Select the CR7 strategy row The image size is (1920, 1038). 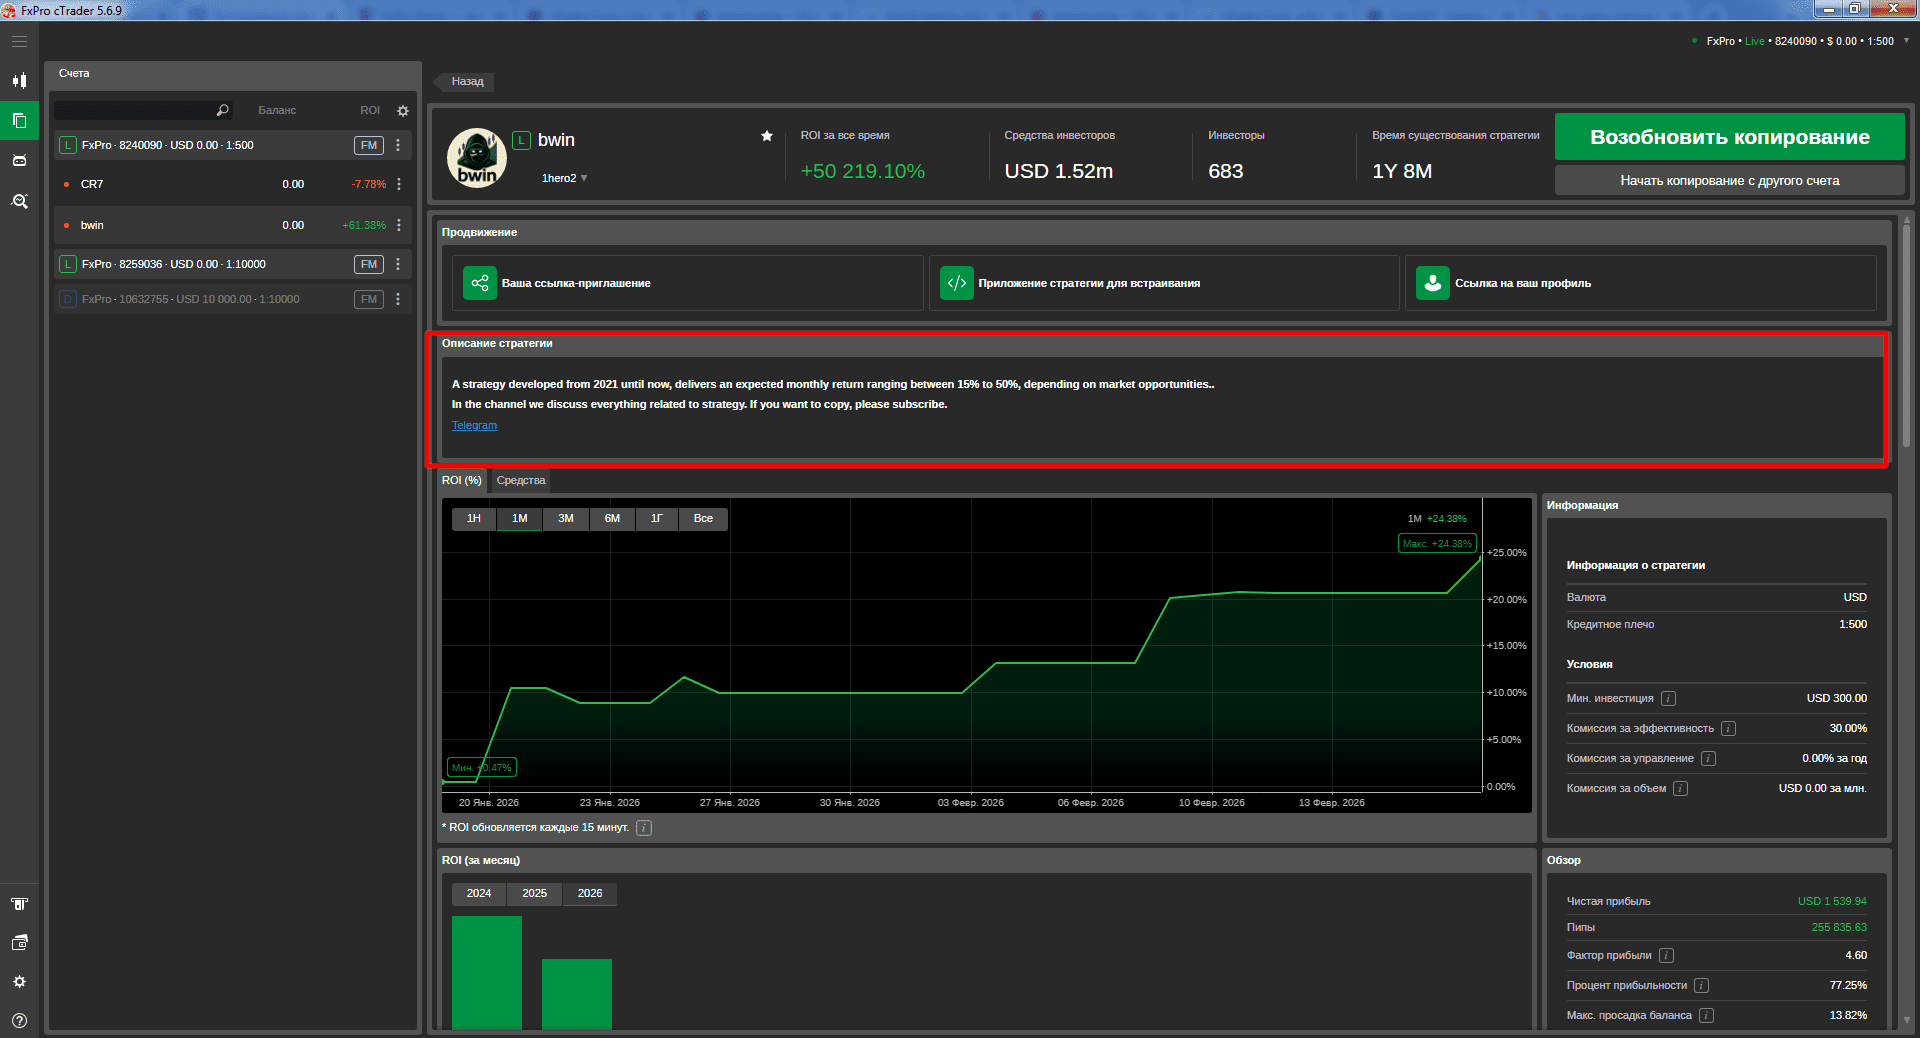(x=231, y=184)
